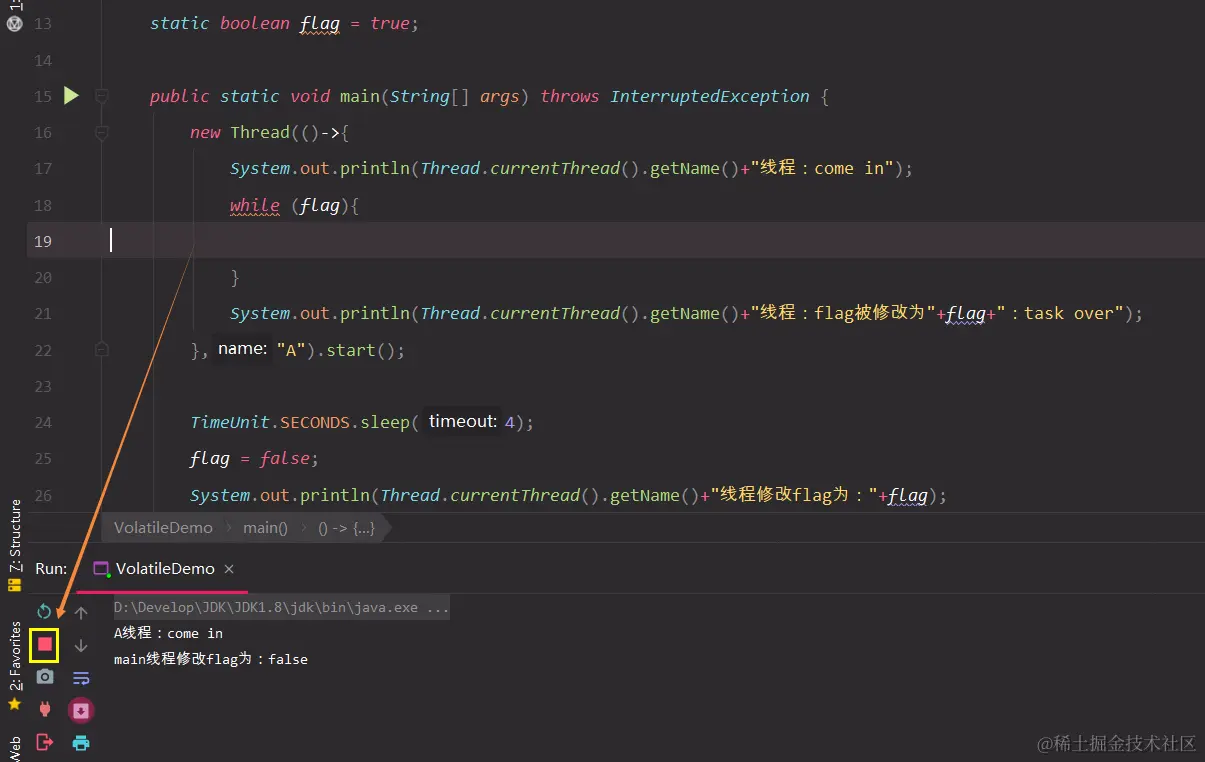Image resolution: width=1205 pixels, height=762 pixels.
Task: Move up the stack trace with up arrow
Action: coord(81,612)
